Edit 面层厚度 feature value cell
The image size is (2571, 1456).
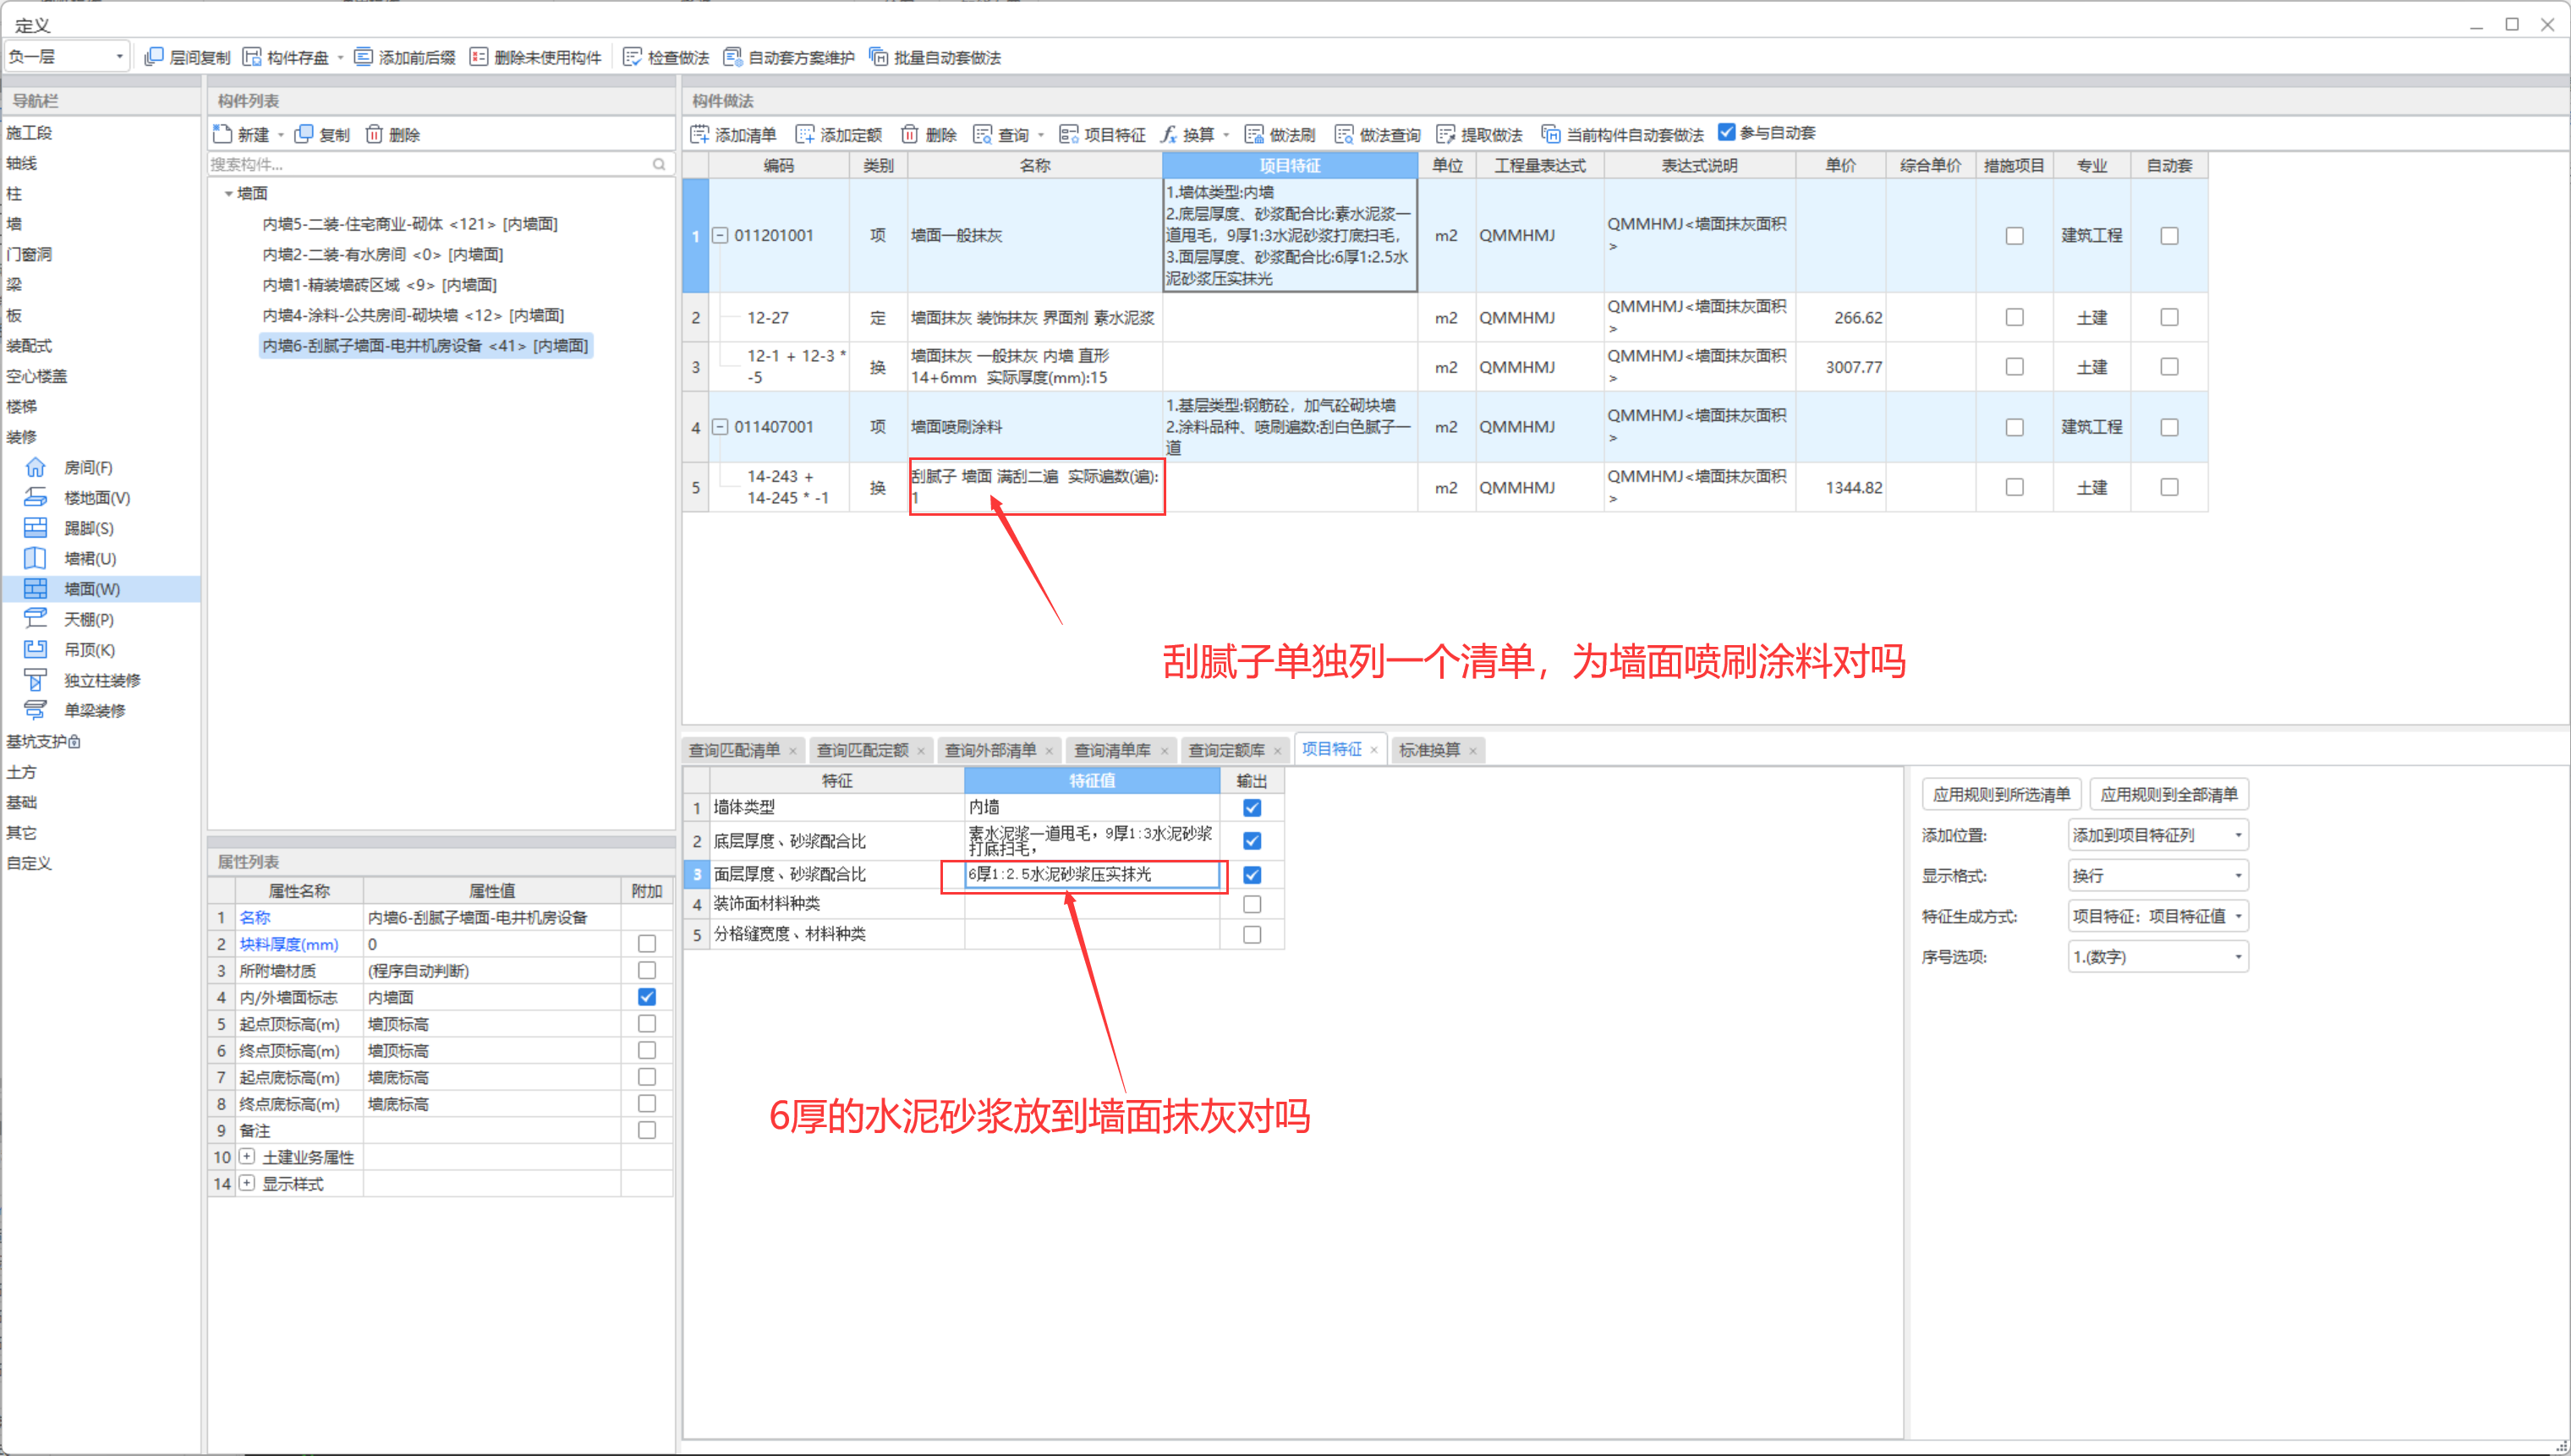click(1092, 874)
